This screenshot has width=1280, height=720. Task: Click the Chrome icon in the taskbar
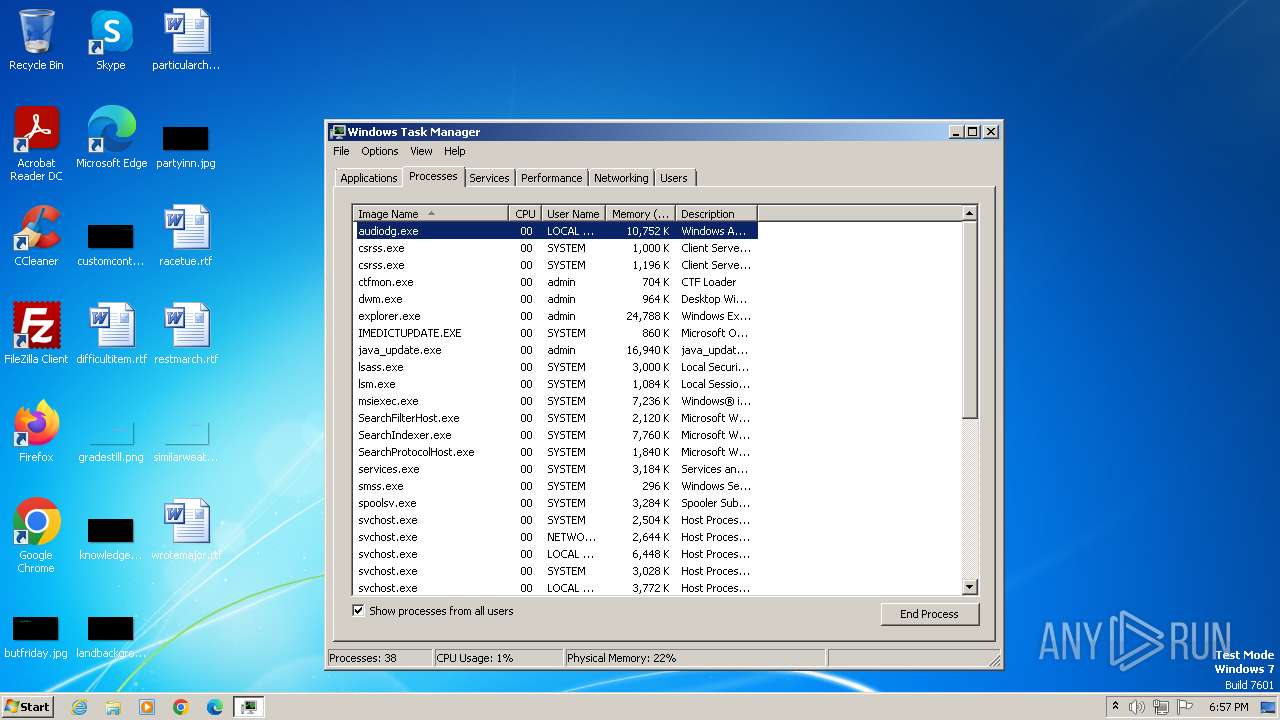point(181,707)
